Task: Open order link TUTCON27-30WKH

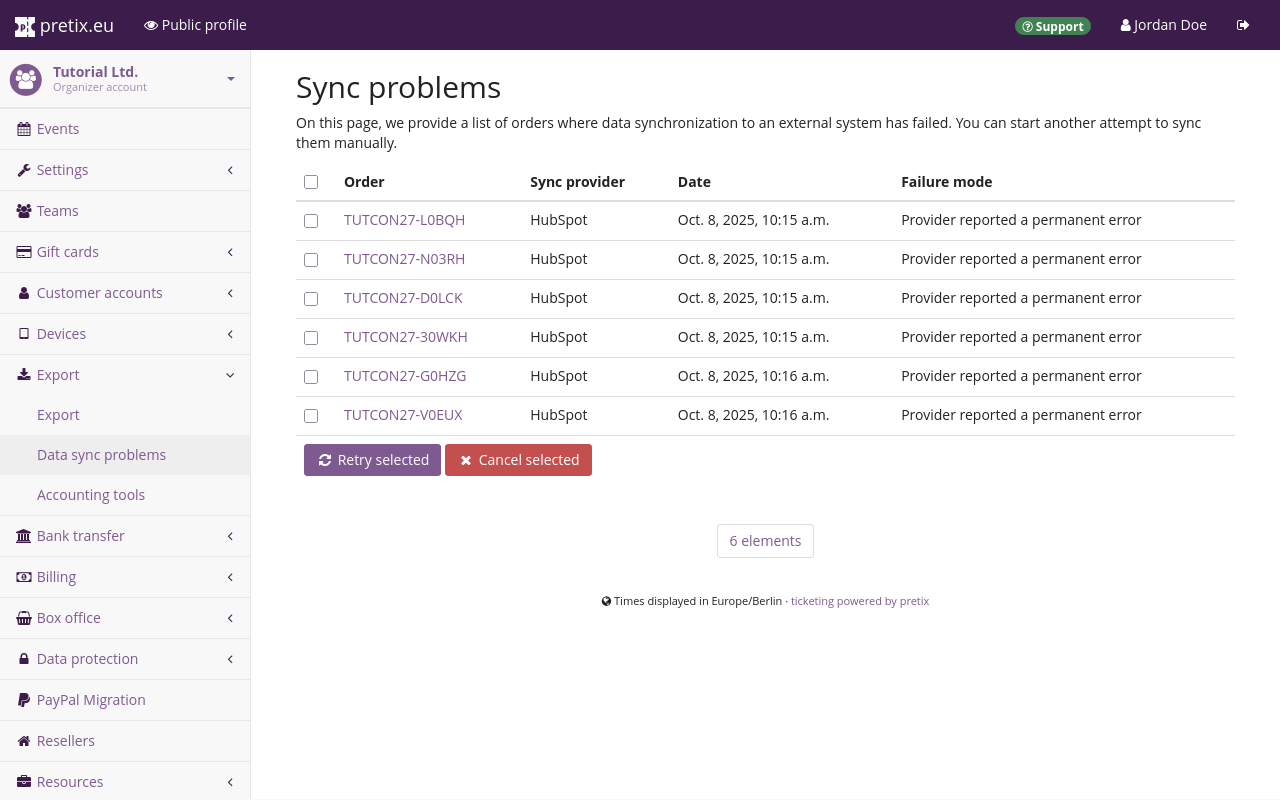Action: point(405,337)
